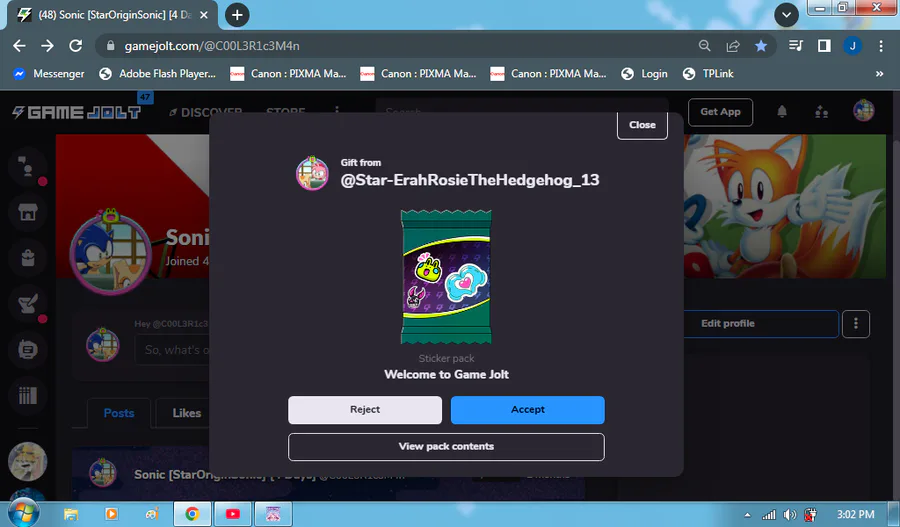This screenshot has height=527, width=900.
Task: Close the Sonic Game Jolt tab
Action: [204, 15]
